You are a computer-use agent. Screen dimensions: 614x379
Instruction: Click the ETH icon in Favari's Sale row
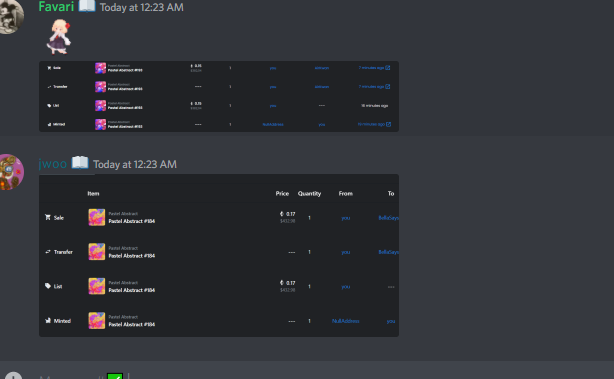point(191,66)
